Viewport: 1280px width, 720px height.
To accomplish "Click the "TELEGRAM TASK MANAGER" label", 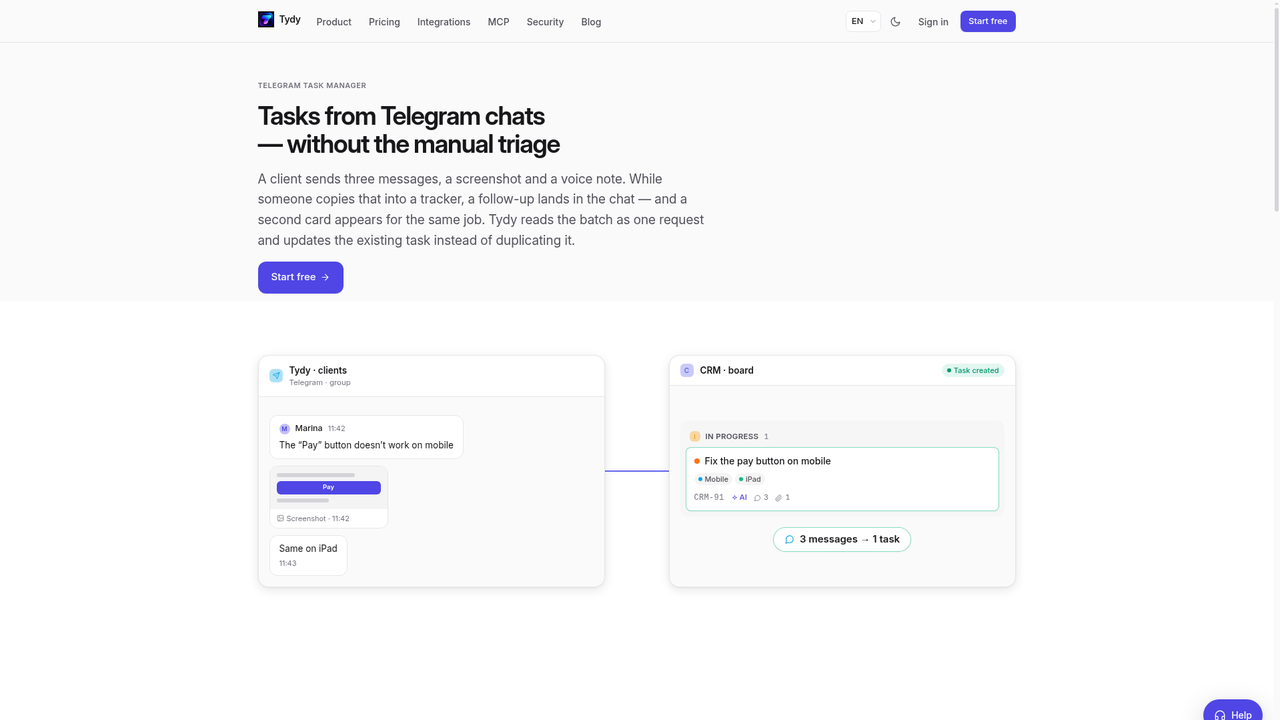I will pyautogui.click(x=312, y=86).
